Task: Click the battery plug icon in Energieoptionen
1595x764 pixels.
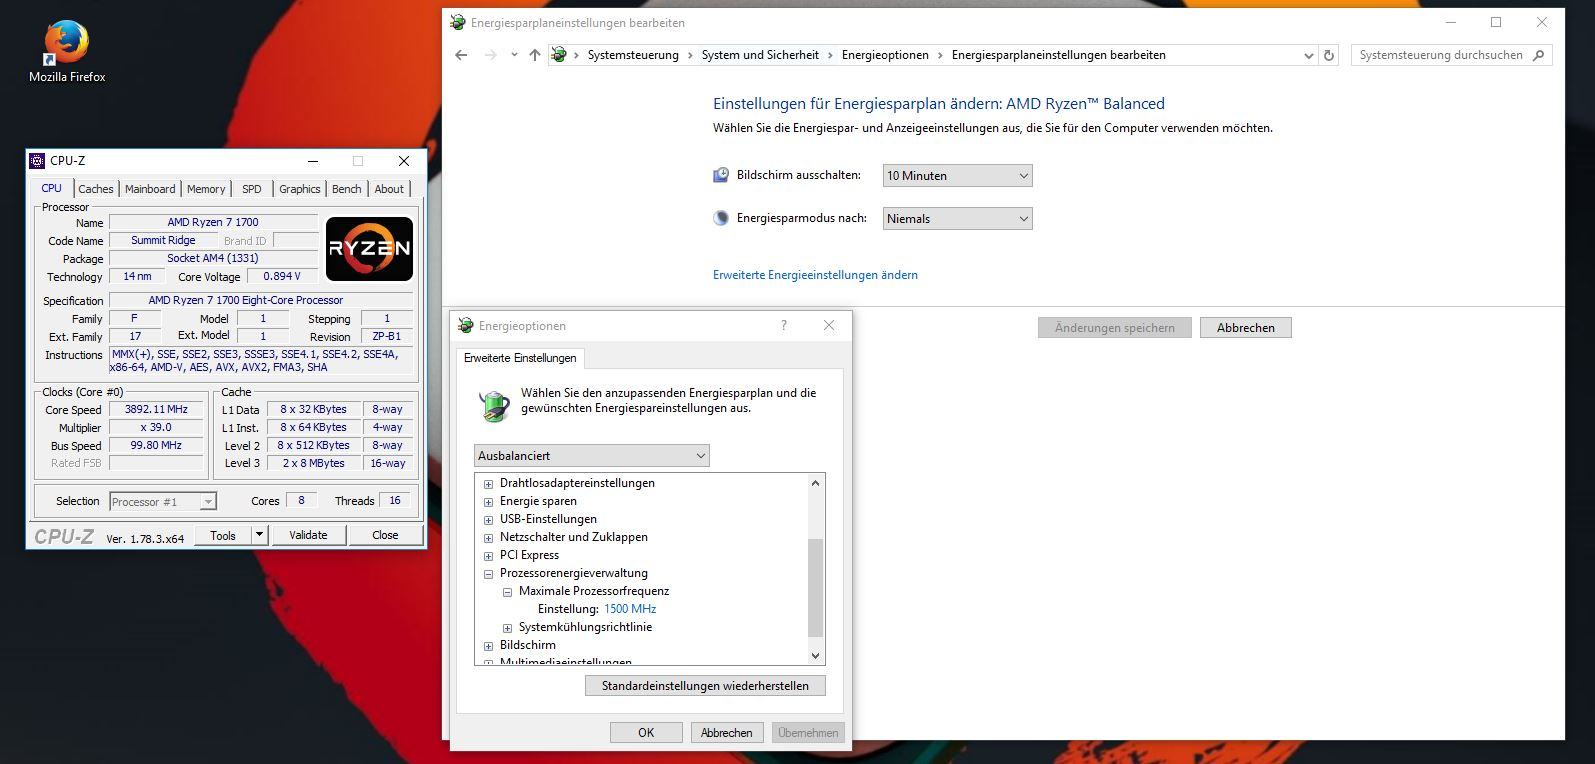Action: tap(493, 405)
